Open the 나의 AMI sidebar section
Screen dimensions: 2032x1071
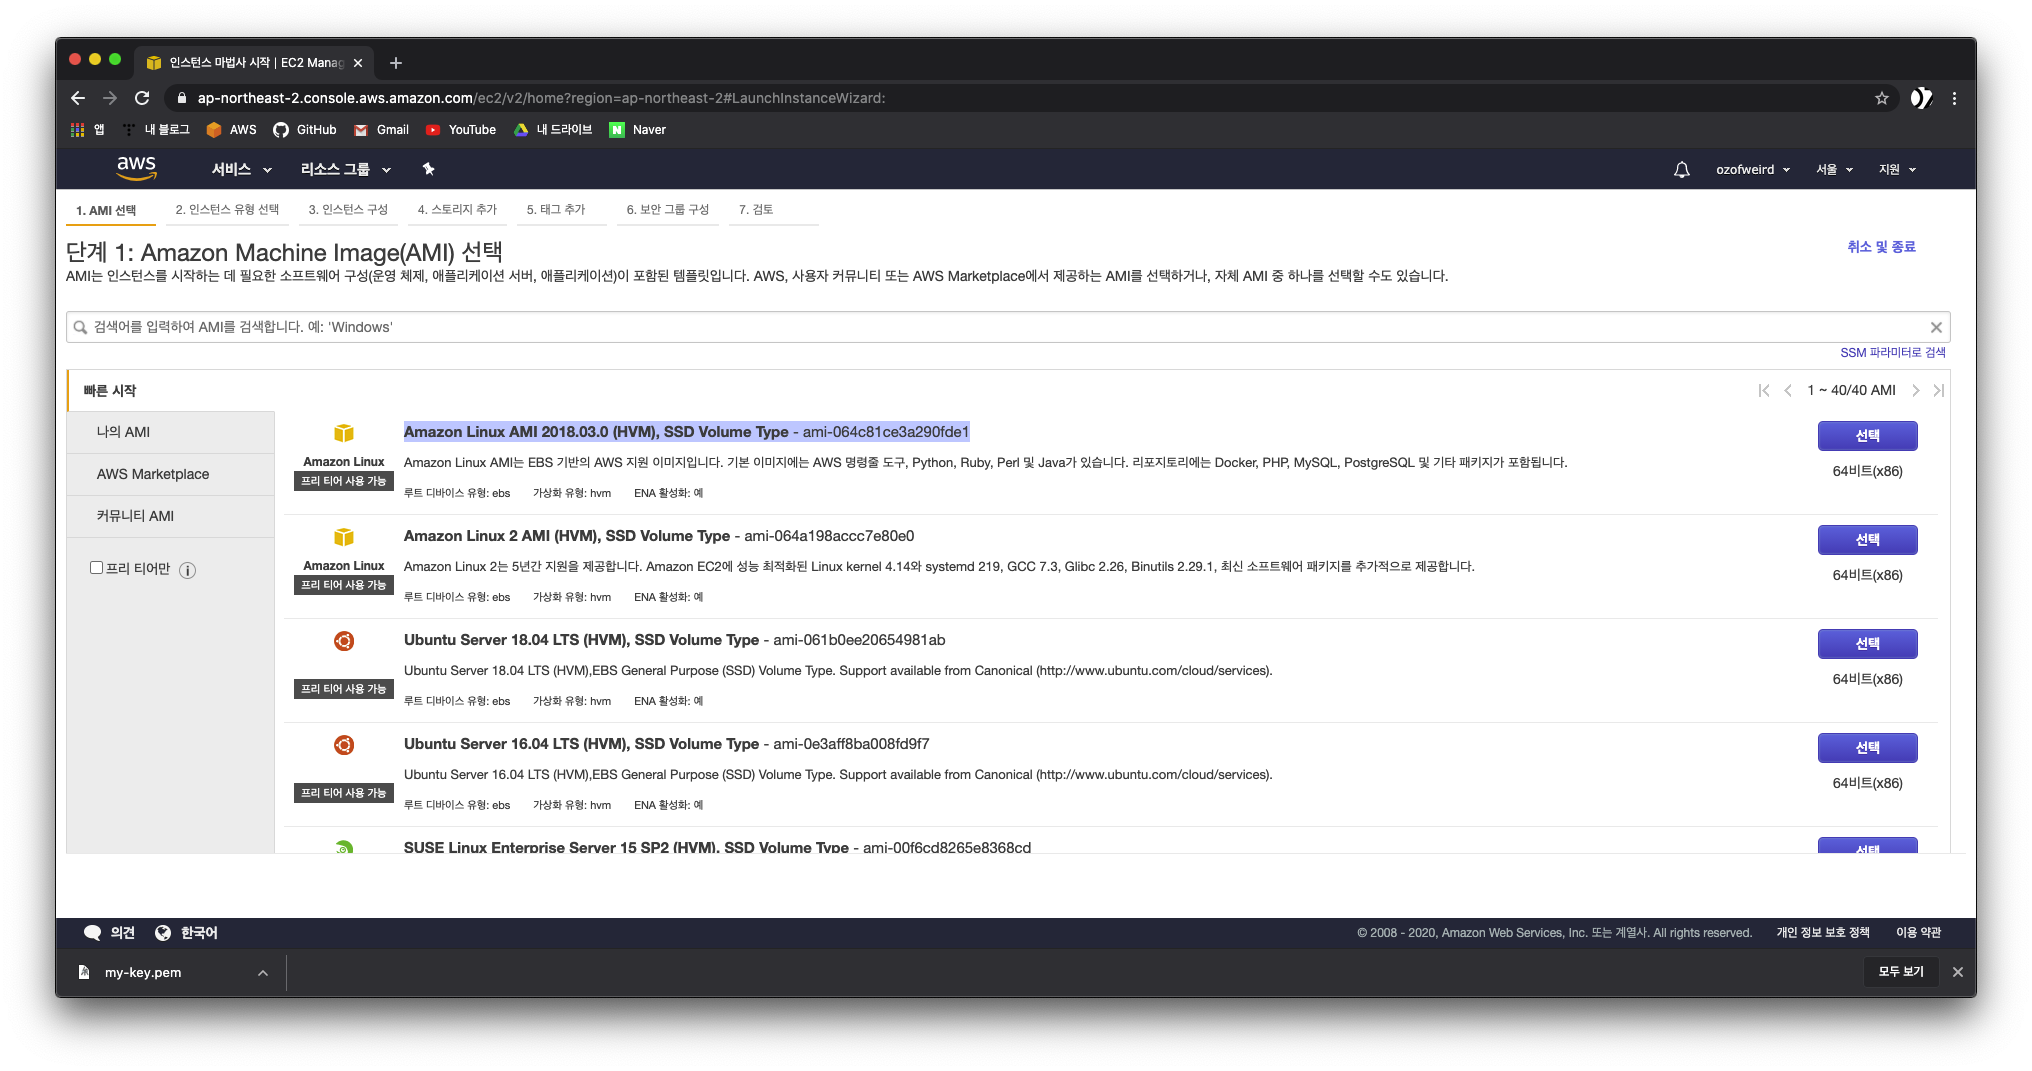[171, 432]
